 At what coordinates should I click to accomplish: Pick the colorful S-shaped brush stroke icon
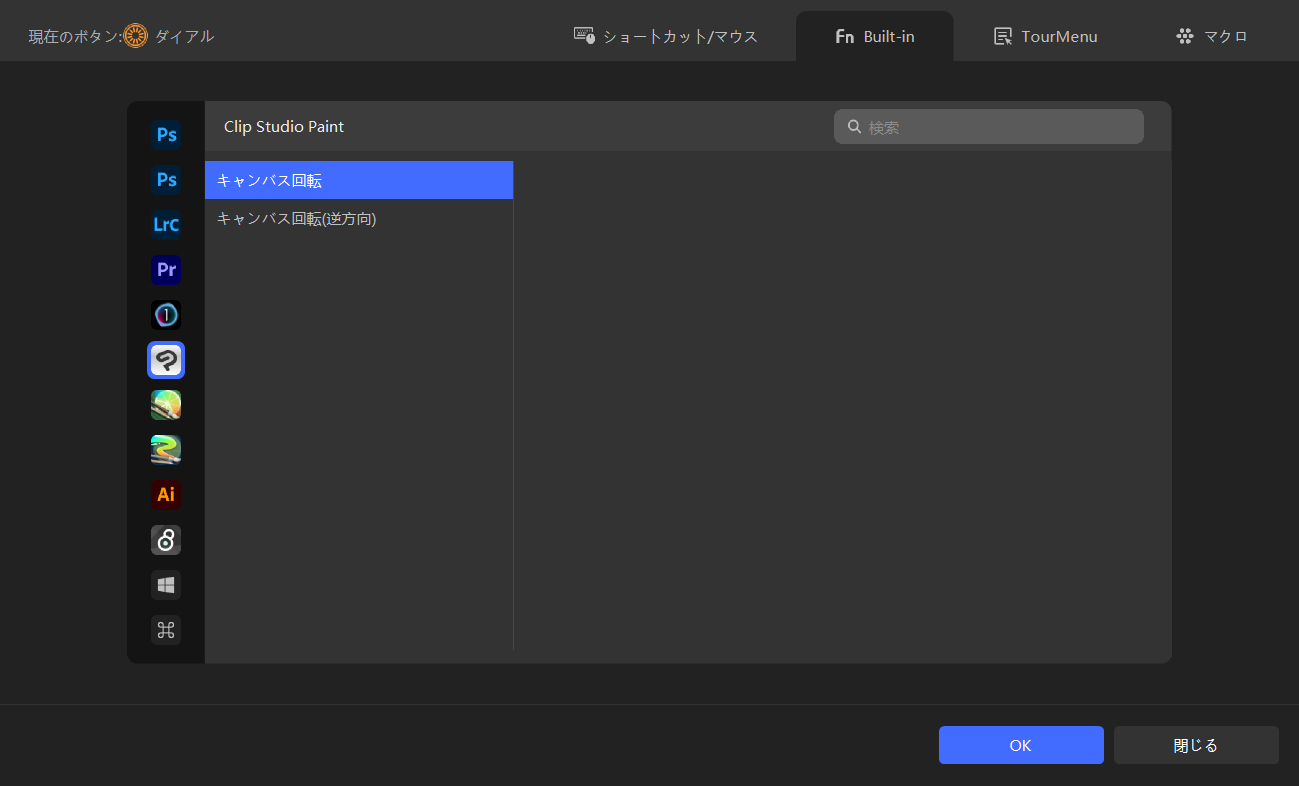click(x=166, y=450)
